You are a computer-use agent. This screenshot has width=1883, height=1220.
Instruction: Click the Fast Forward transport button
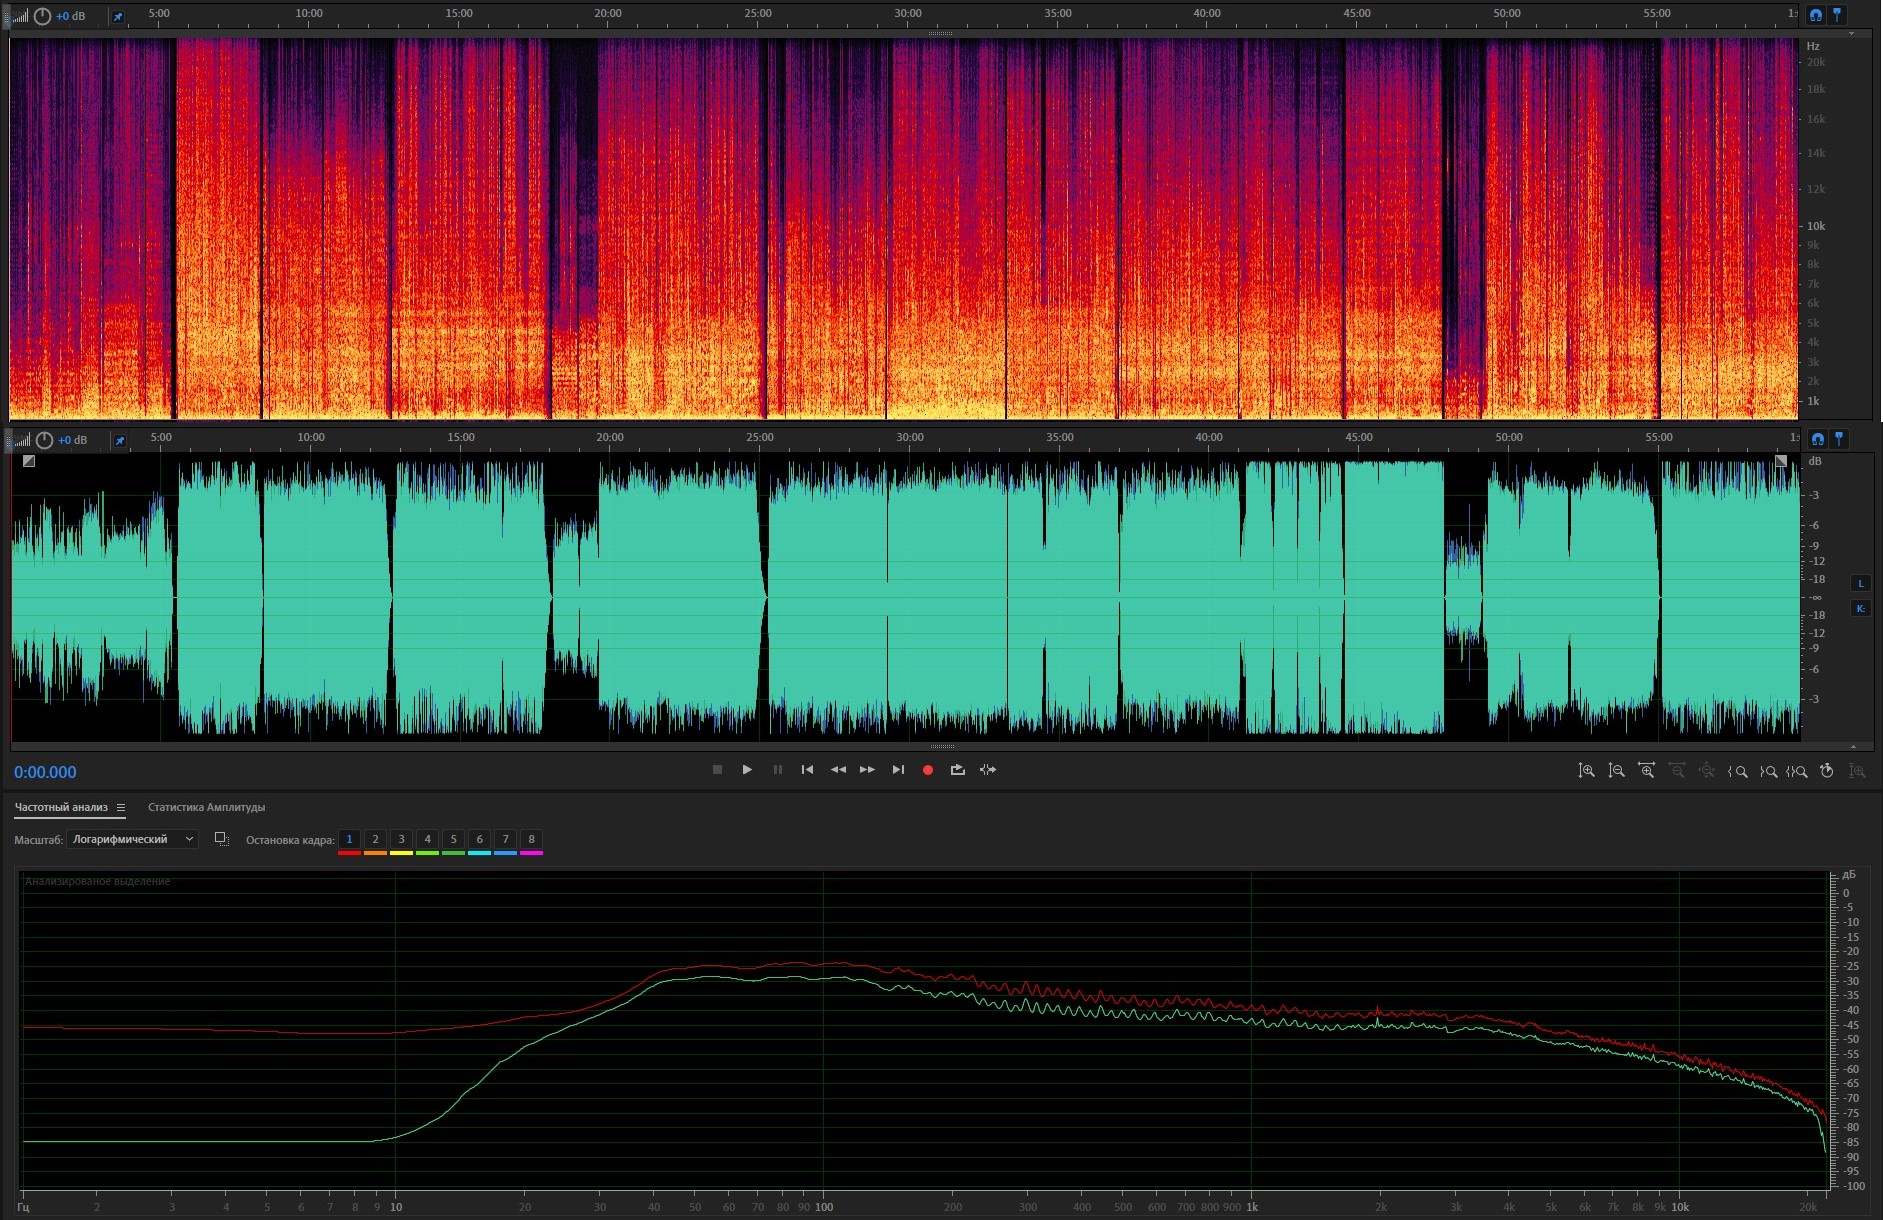tap(867, 770)
